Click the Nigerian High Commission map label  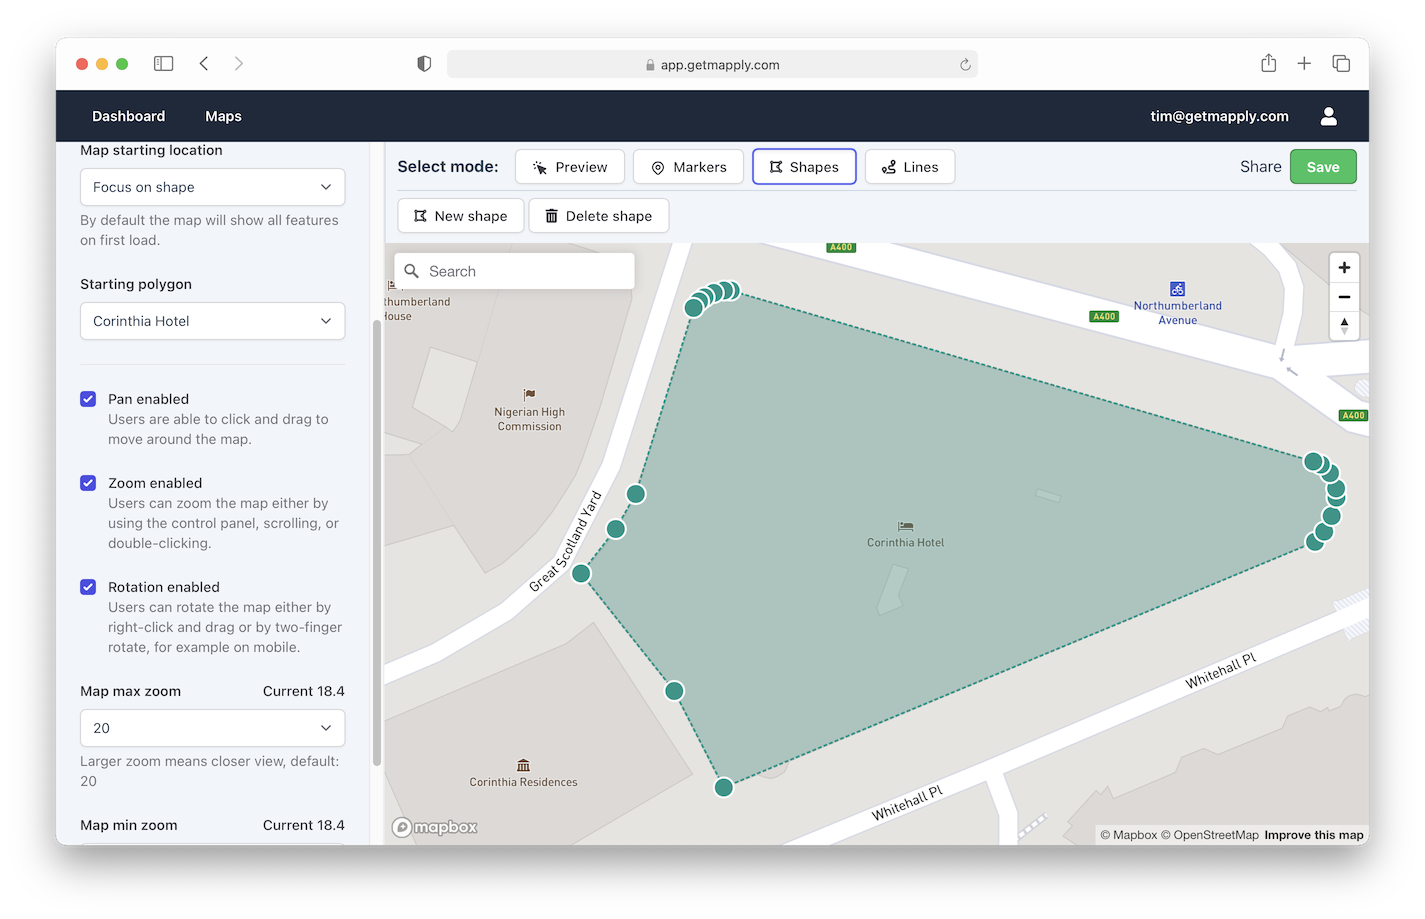click(529, 419)
